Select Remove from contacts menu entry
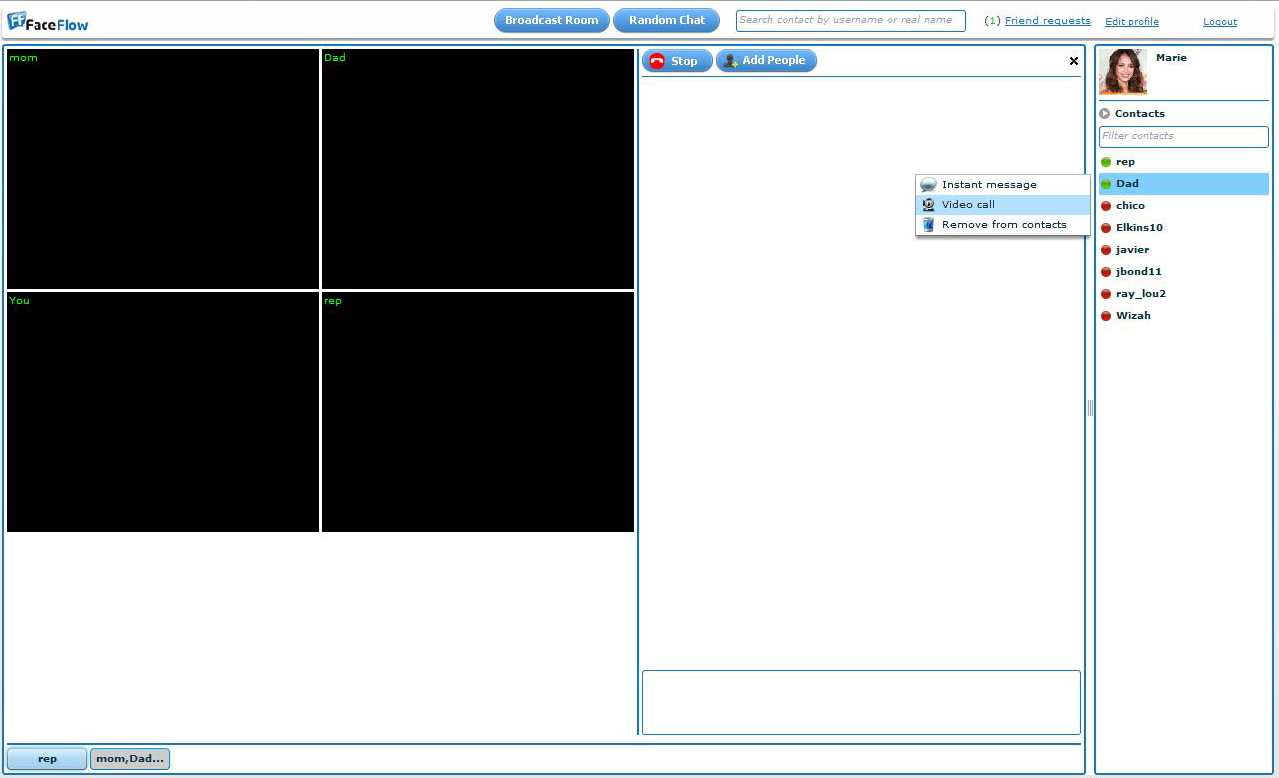The height and width of the screenshot is (778, 1279). point(1002,224)
